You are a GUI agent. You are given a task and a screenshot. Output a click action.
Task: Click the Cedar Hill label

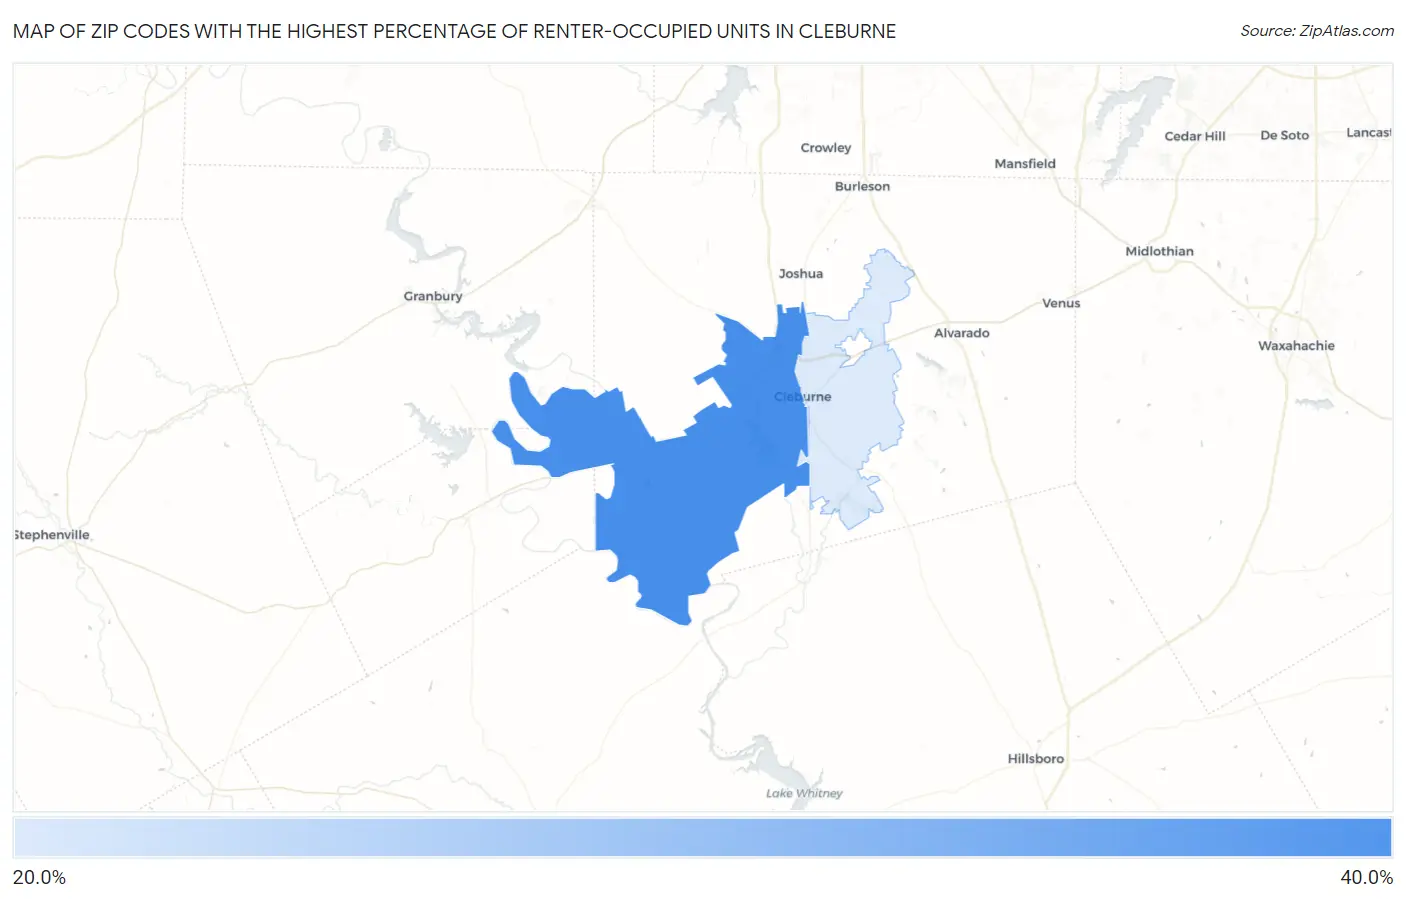tap(1195, 136)
